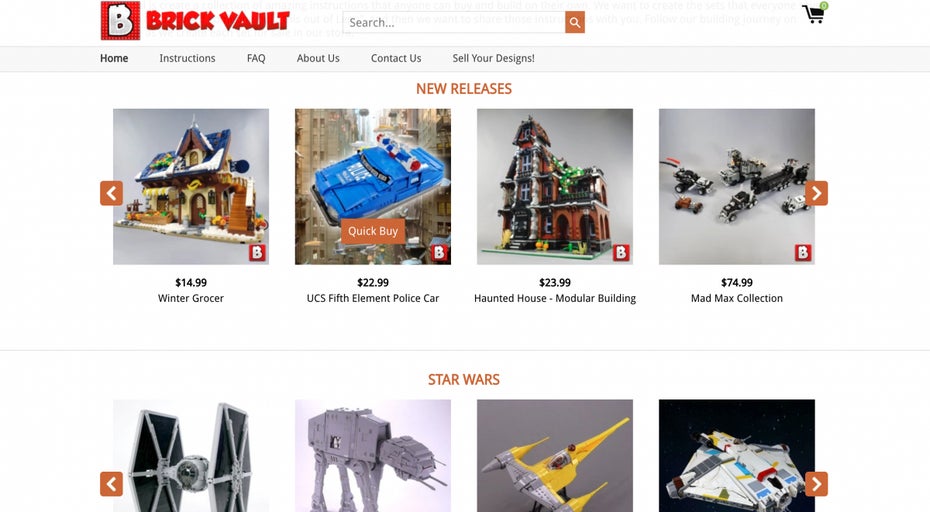The height and width of the screenshot is (512, 930).
Task: Open the About Us page
Action: pos(318,58)
